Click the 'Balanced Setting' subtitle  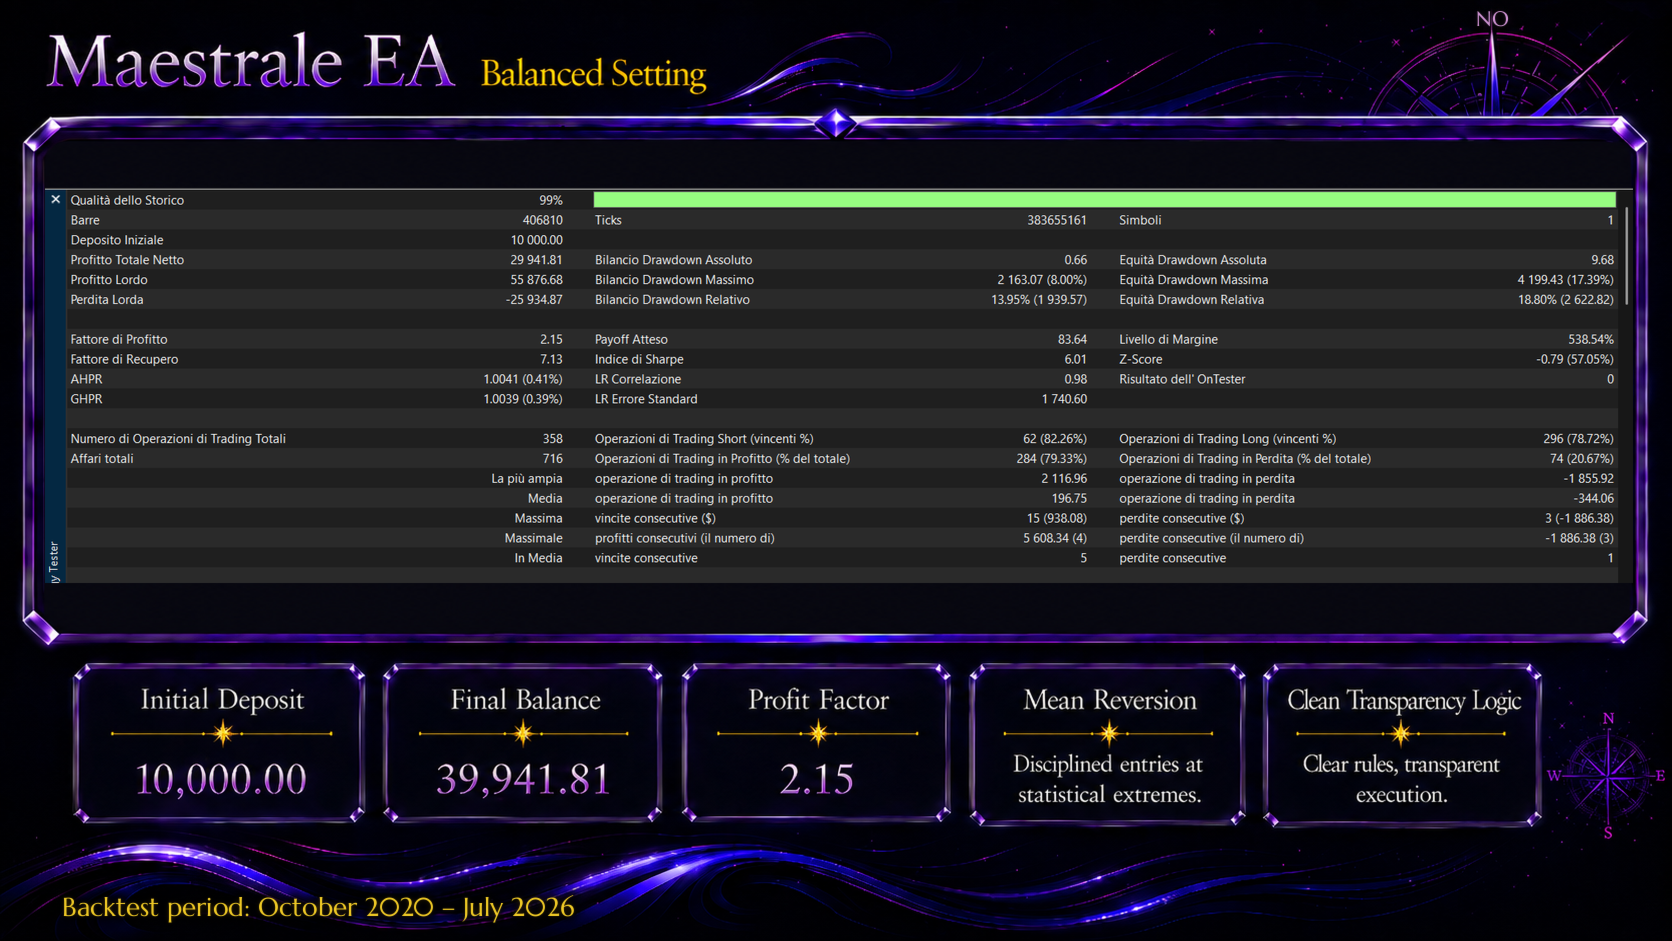point(593,74)
